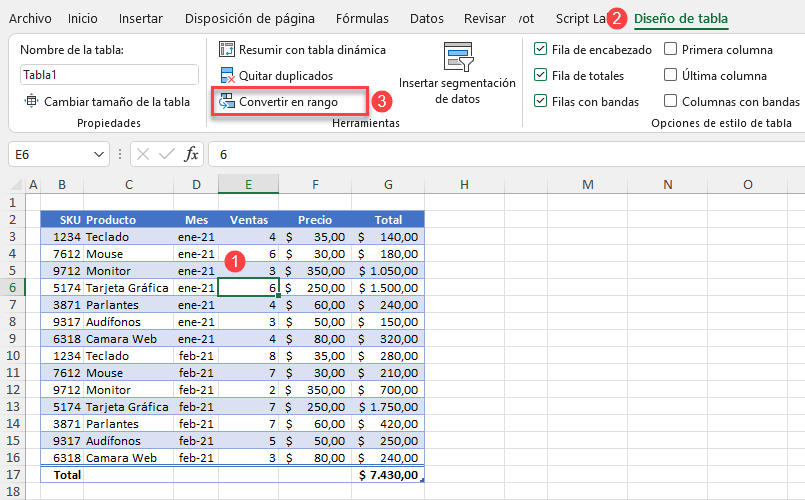This screenshot has width=805, height=500.
Task: Click the Quitar duplicados icon
Action: [x=227, y=75]
